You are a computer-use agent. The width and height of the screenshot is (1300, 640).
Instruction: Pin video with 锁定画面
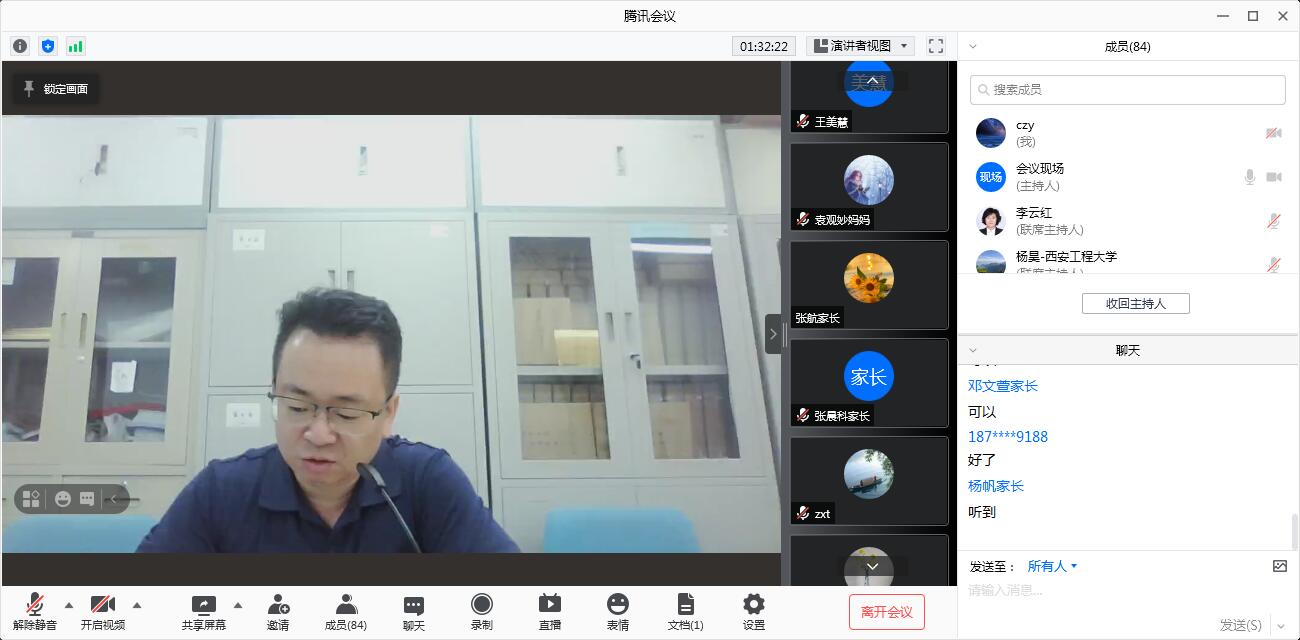point(56,89)
